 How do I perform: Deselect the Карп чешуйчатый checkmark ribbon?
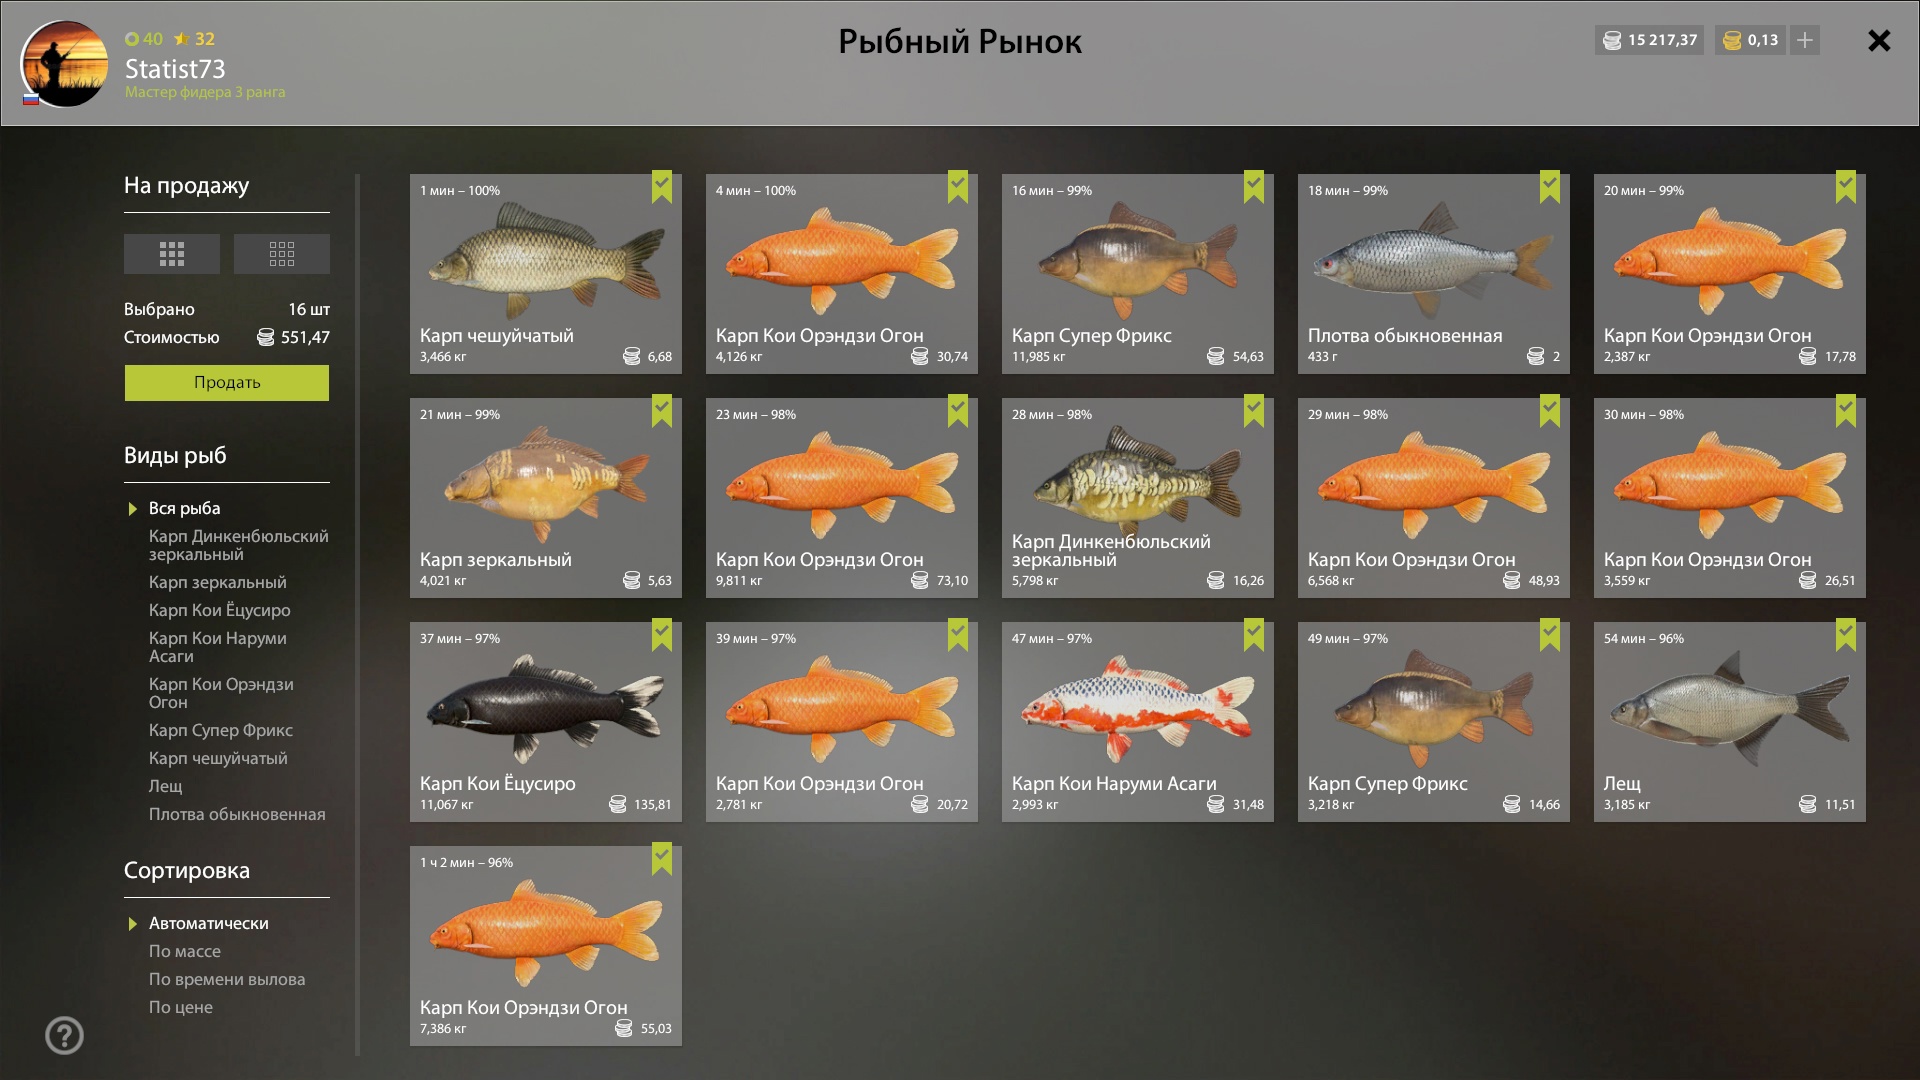tap(662, 187)
